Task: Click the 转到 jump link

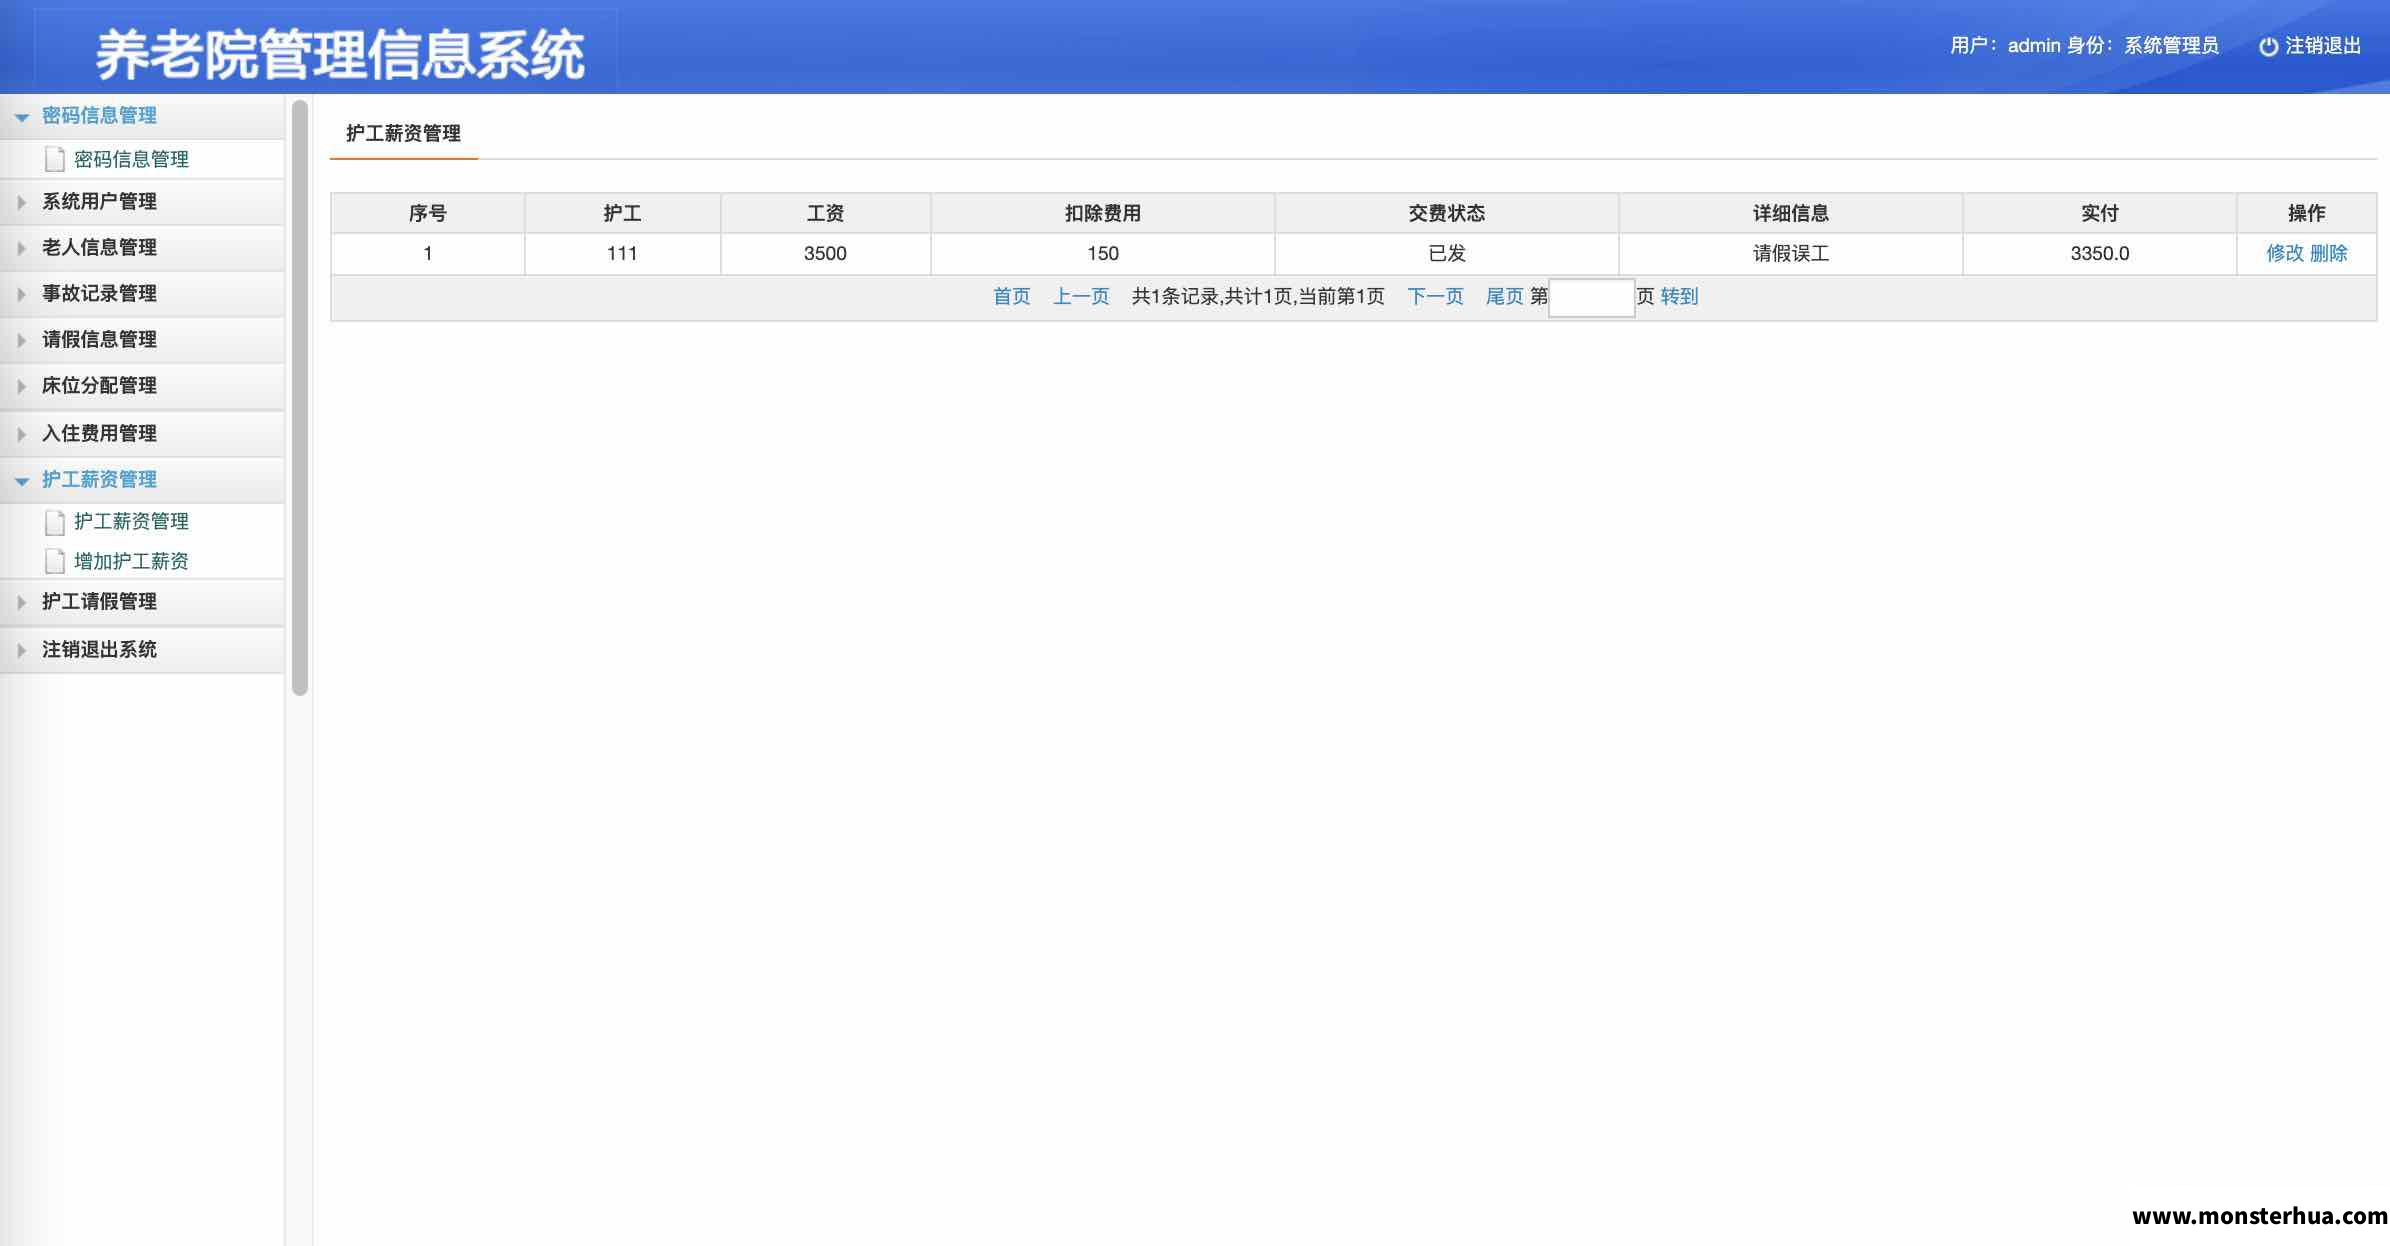Action: 1680,297
